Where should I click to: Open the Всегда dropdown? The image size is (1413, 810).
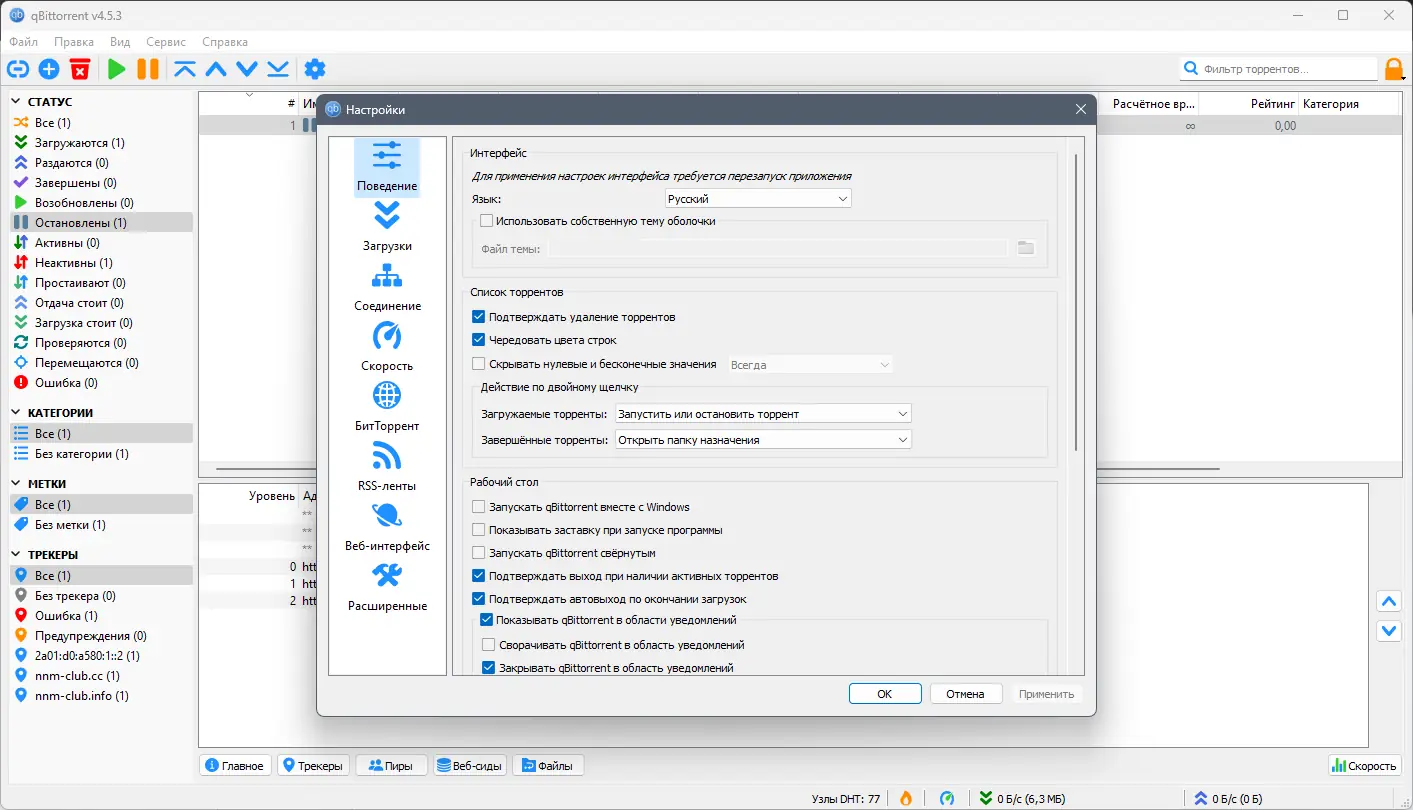[810, 365]
